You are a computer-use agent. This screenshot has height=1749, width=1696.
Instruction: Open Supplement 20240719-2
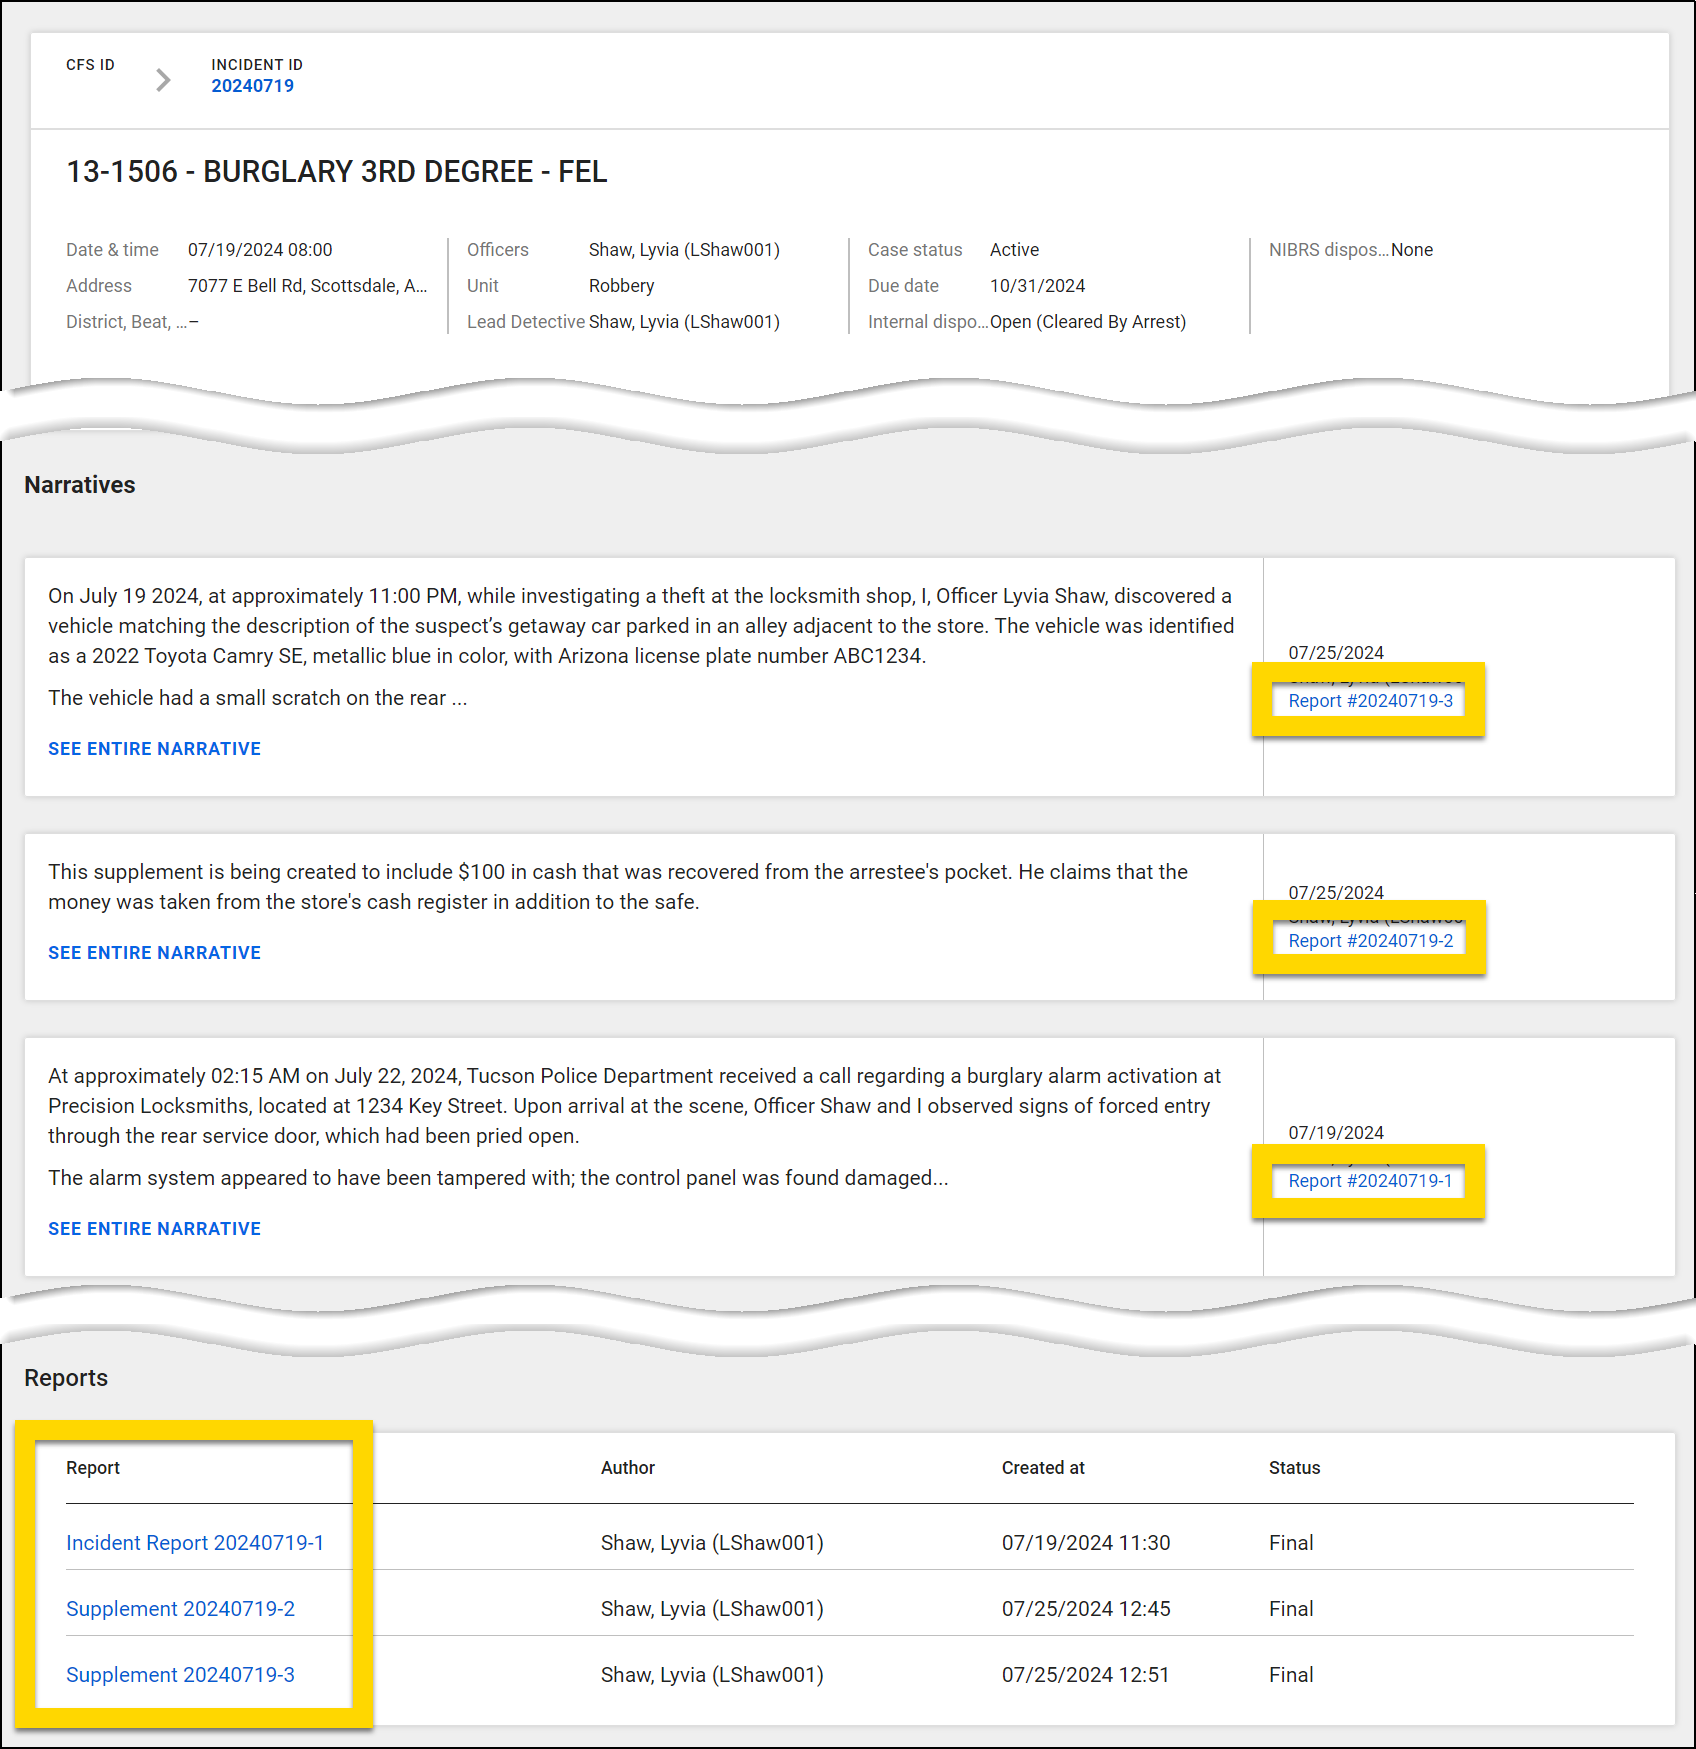point(180,1608)
